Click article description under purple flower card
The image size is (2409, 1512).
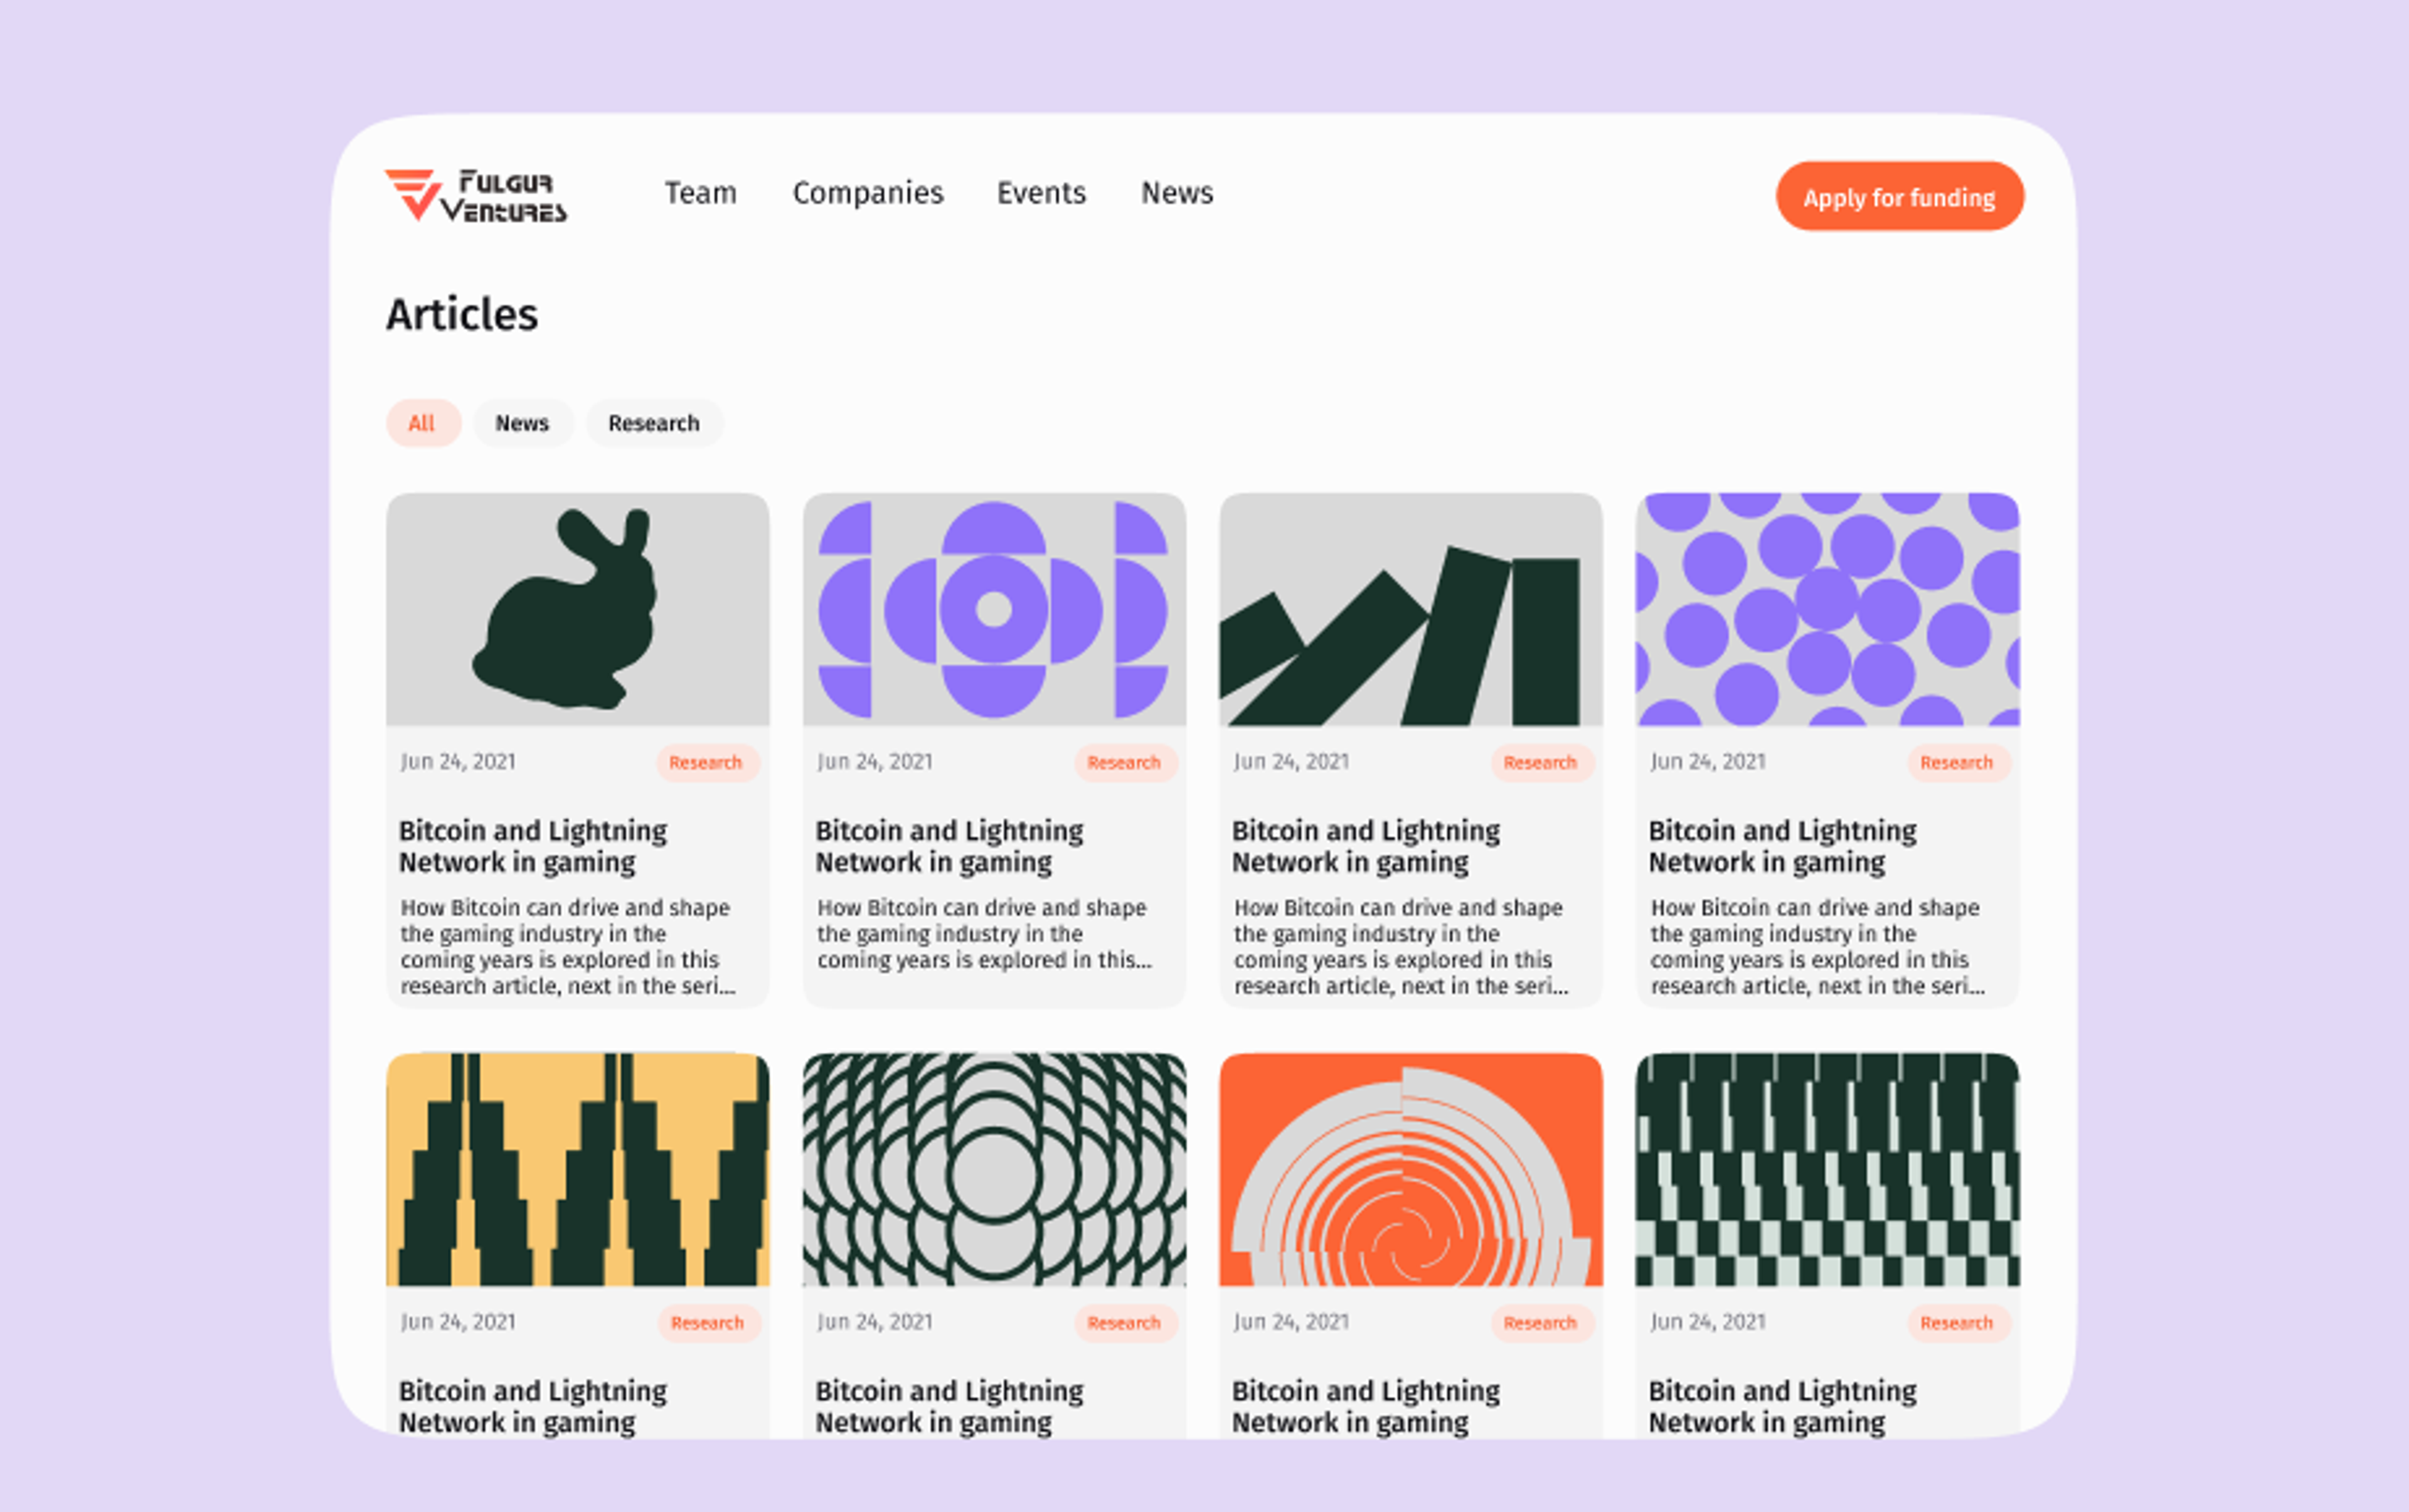tap(985, 934)
